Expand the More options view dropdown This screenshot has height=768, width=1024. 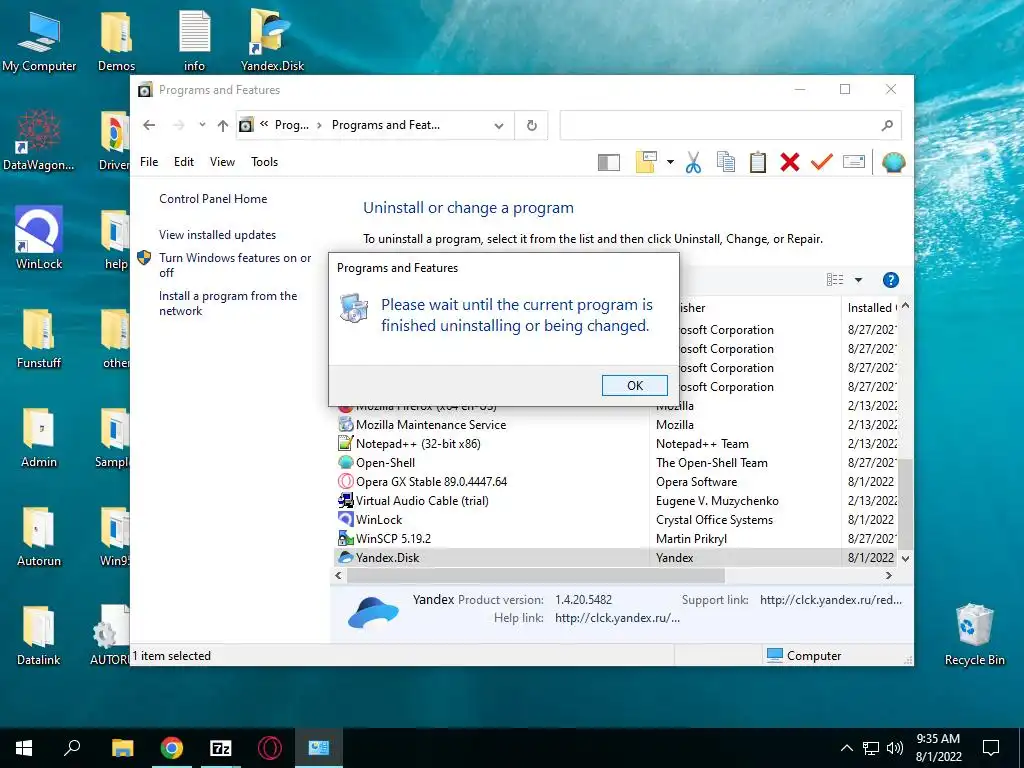pos(859,280)
